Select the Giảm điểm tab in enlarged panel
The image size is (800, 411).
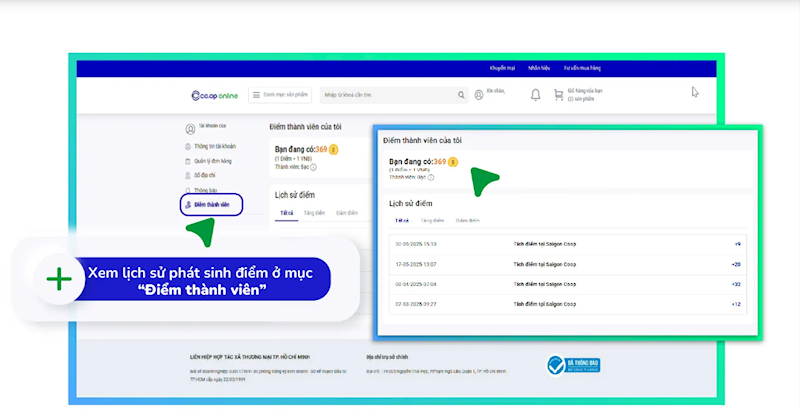pyautogui.click(x=467, y=221)
